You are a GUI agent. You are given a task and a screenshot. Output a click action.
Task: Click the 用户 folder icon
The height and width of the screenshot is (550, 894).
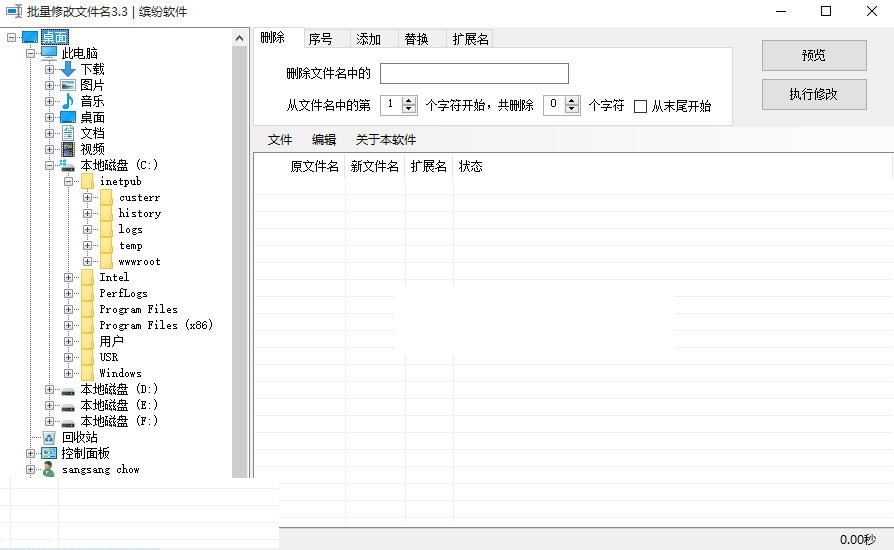coord(87,341)
